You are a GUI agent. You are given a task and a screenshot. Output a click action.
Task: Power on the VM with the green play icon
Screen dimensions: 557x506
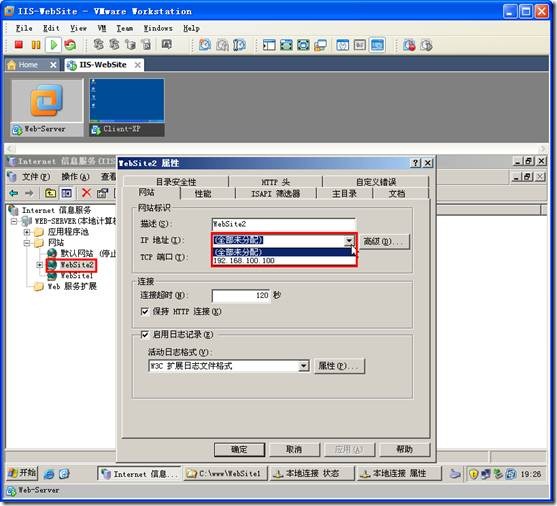pyautogui.click(x=54, y=45)
